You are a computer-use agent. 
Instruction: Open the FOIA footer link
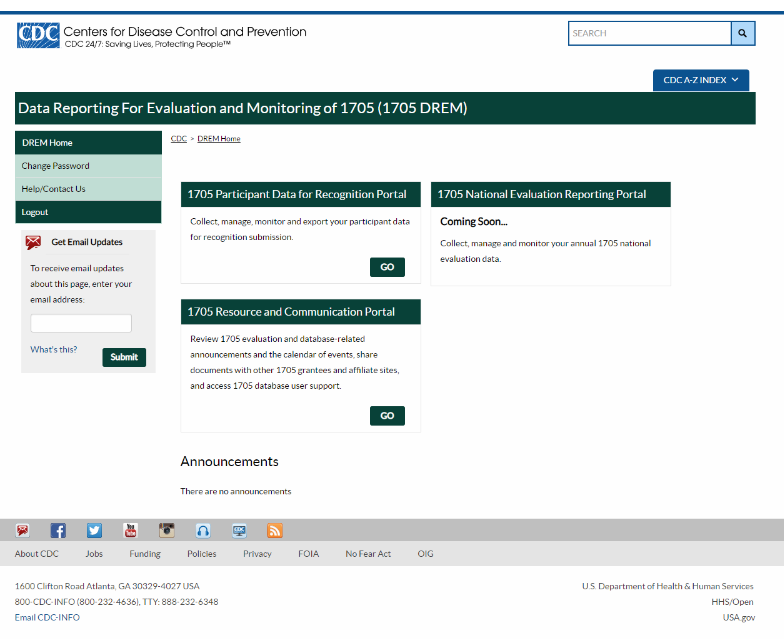(308, 554)
